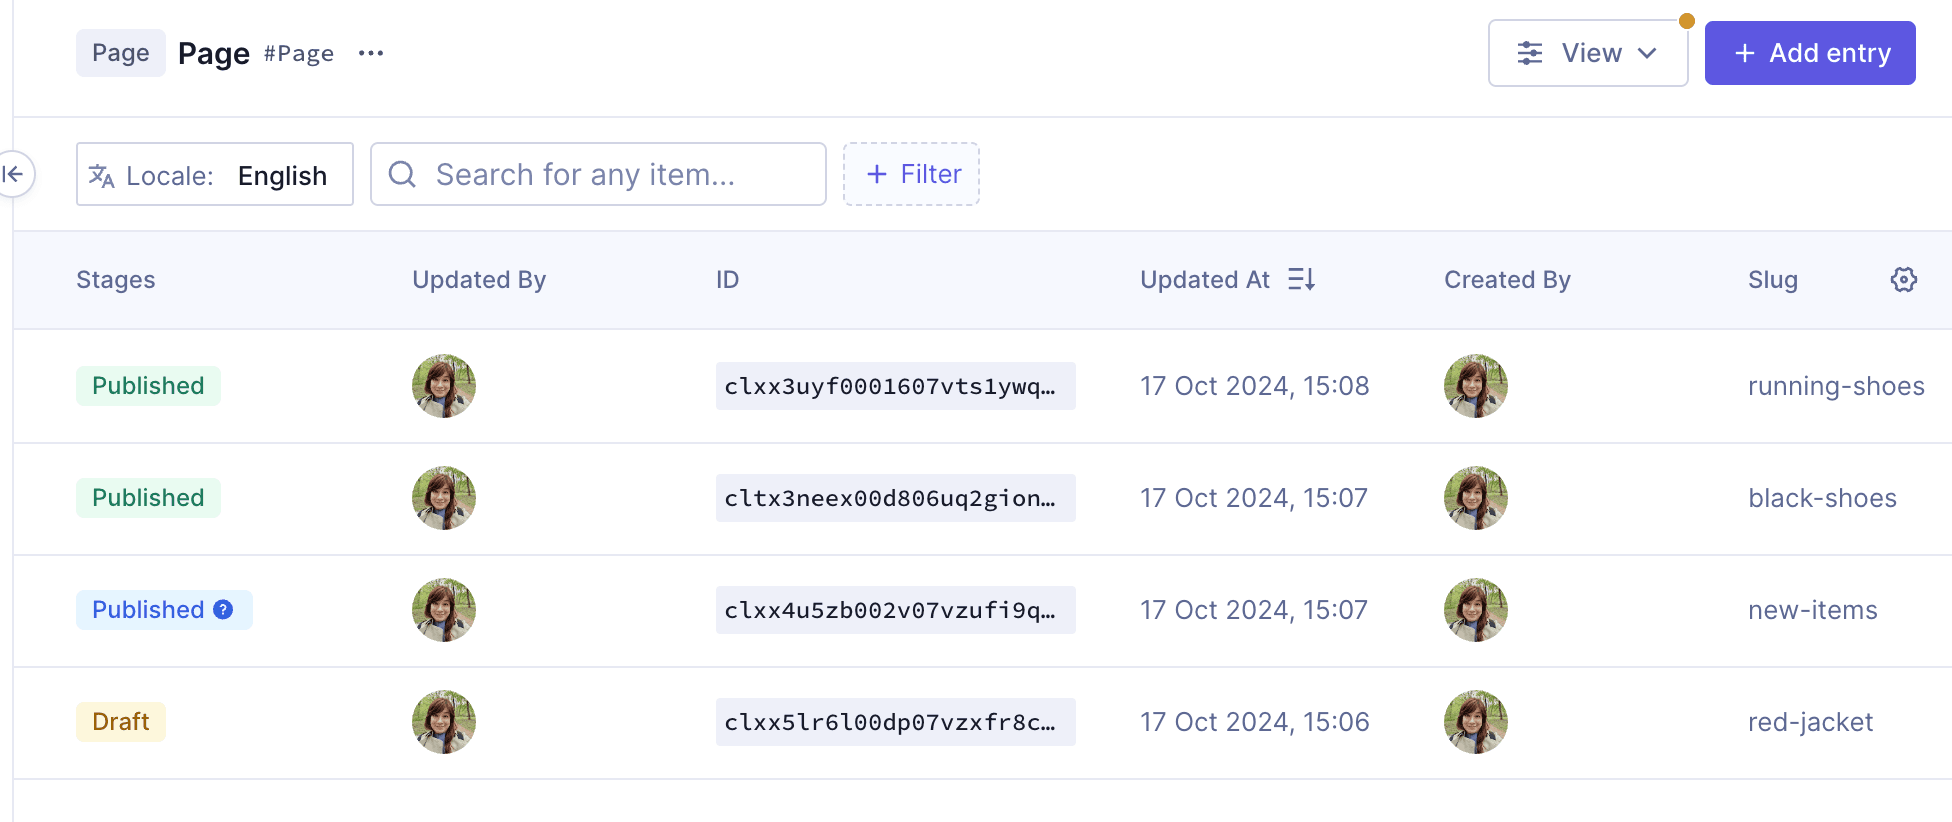Open the View dropdown

pos(1587,53)
